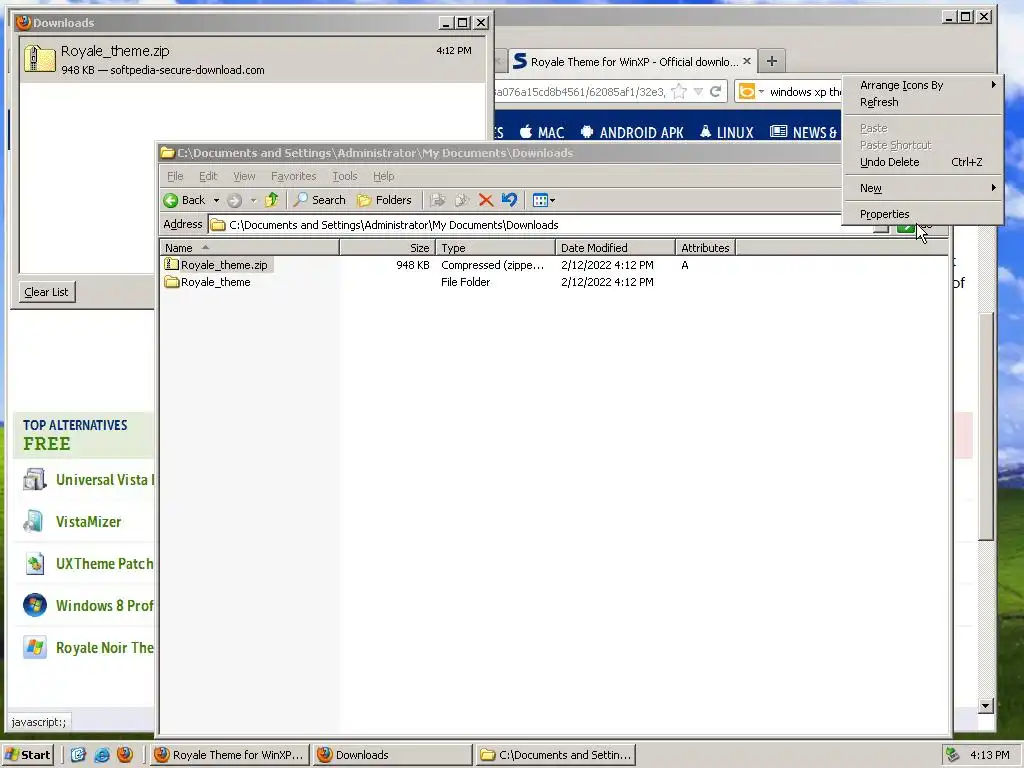Reload the page in Firefox
This screenshot has width=1024, height=768.
coord(716,91)
